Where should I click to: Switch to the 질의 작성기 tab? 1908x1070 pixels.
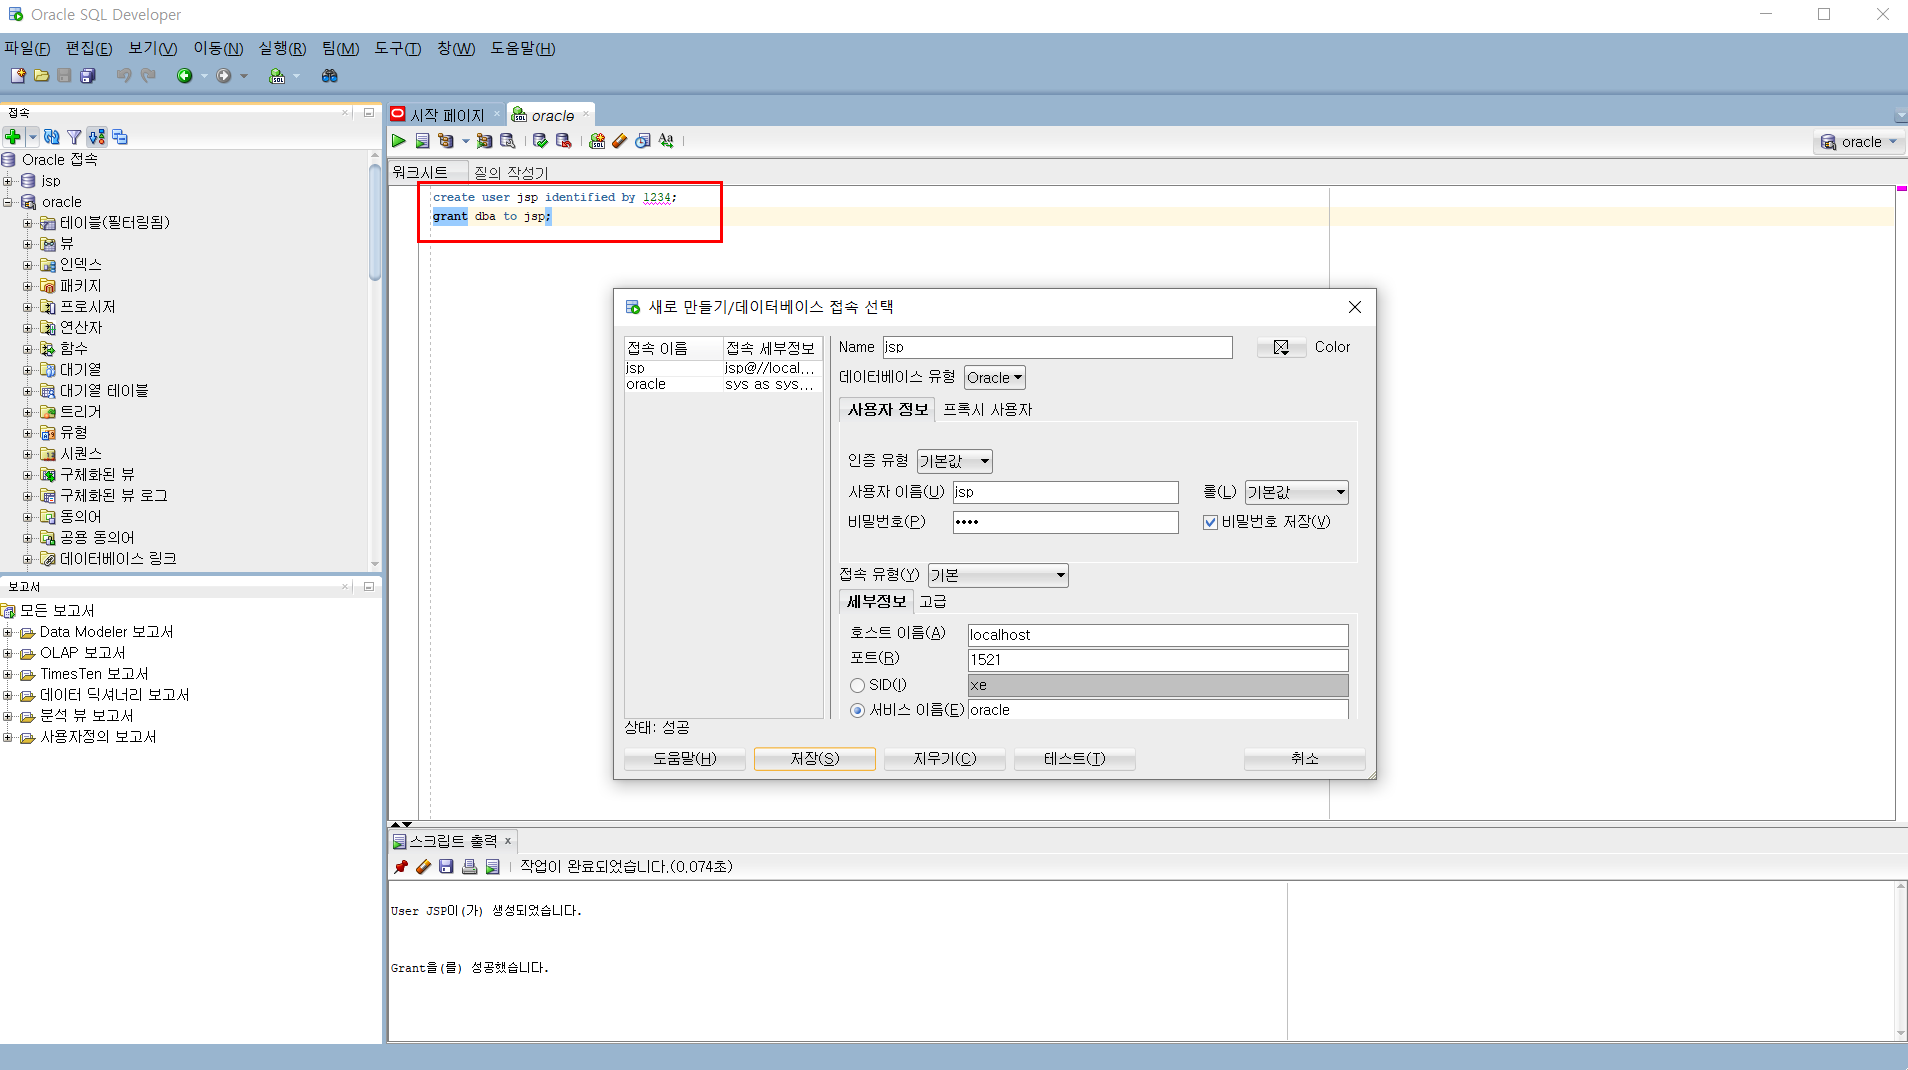pos(511,173)
